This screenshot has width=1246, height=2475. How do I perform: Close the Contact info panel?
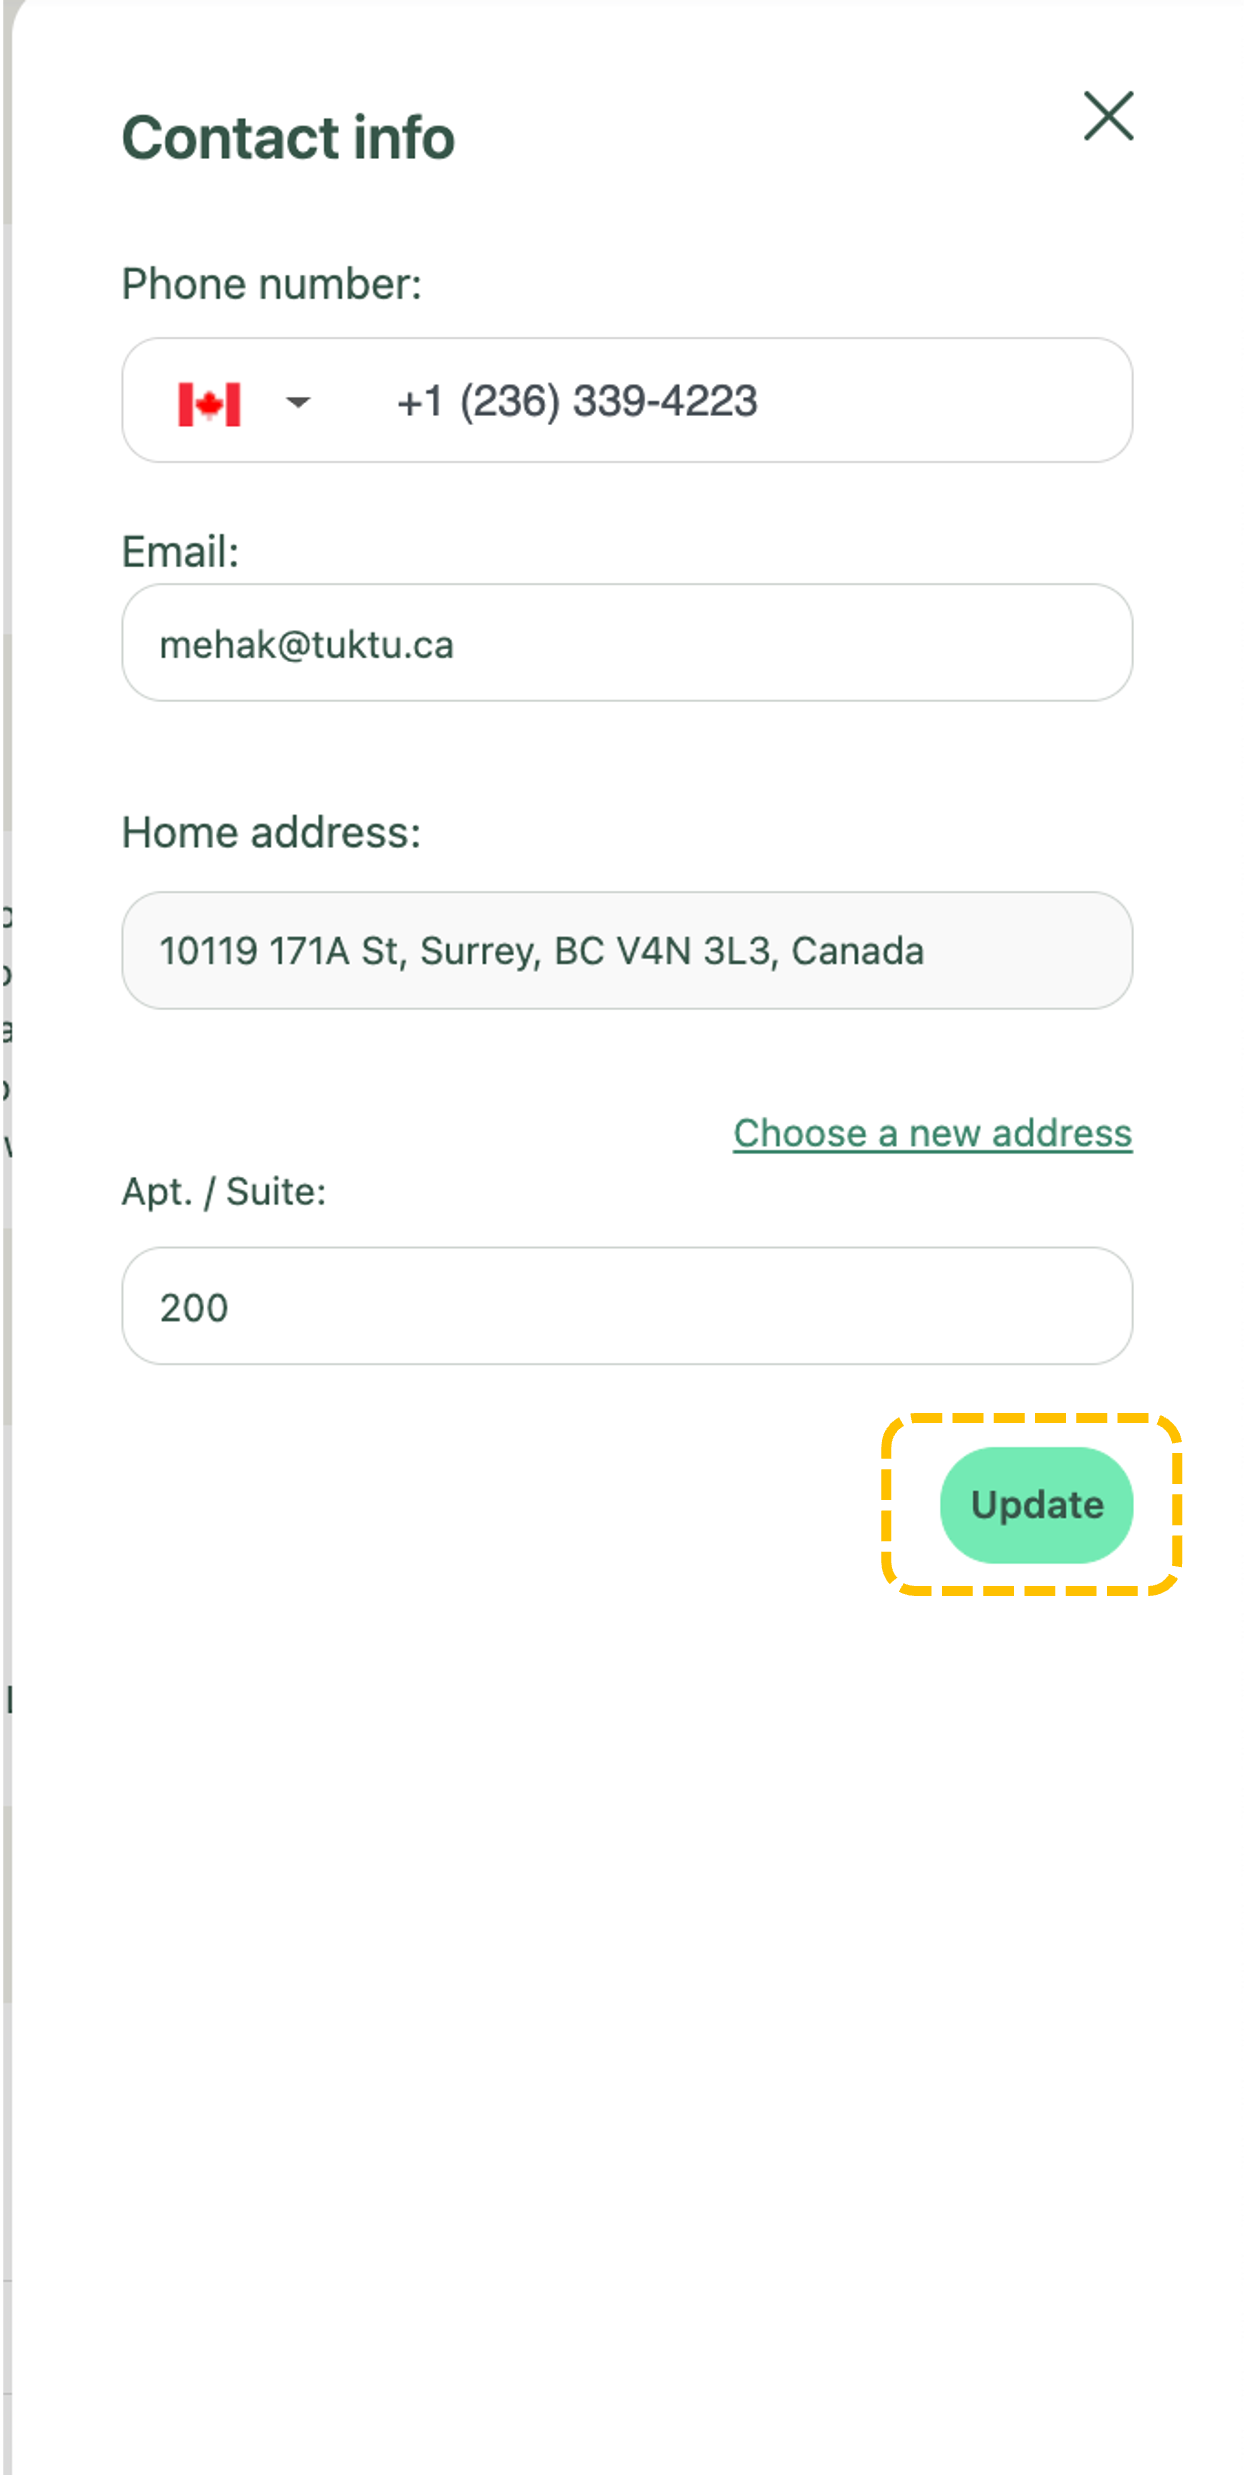pyautogui.click(x=1108, y=116)
